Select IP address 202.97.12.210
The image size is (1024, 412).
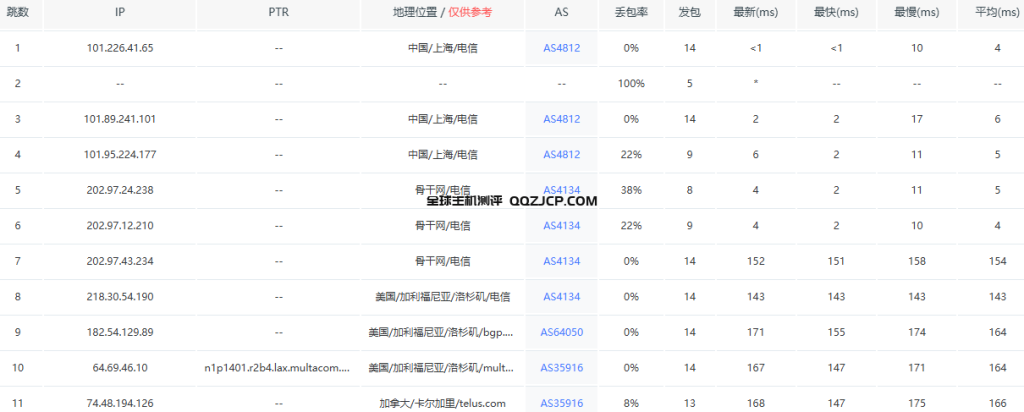point(120,226)
